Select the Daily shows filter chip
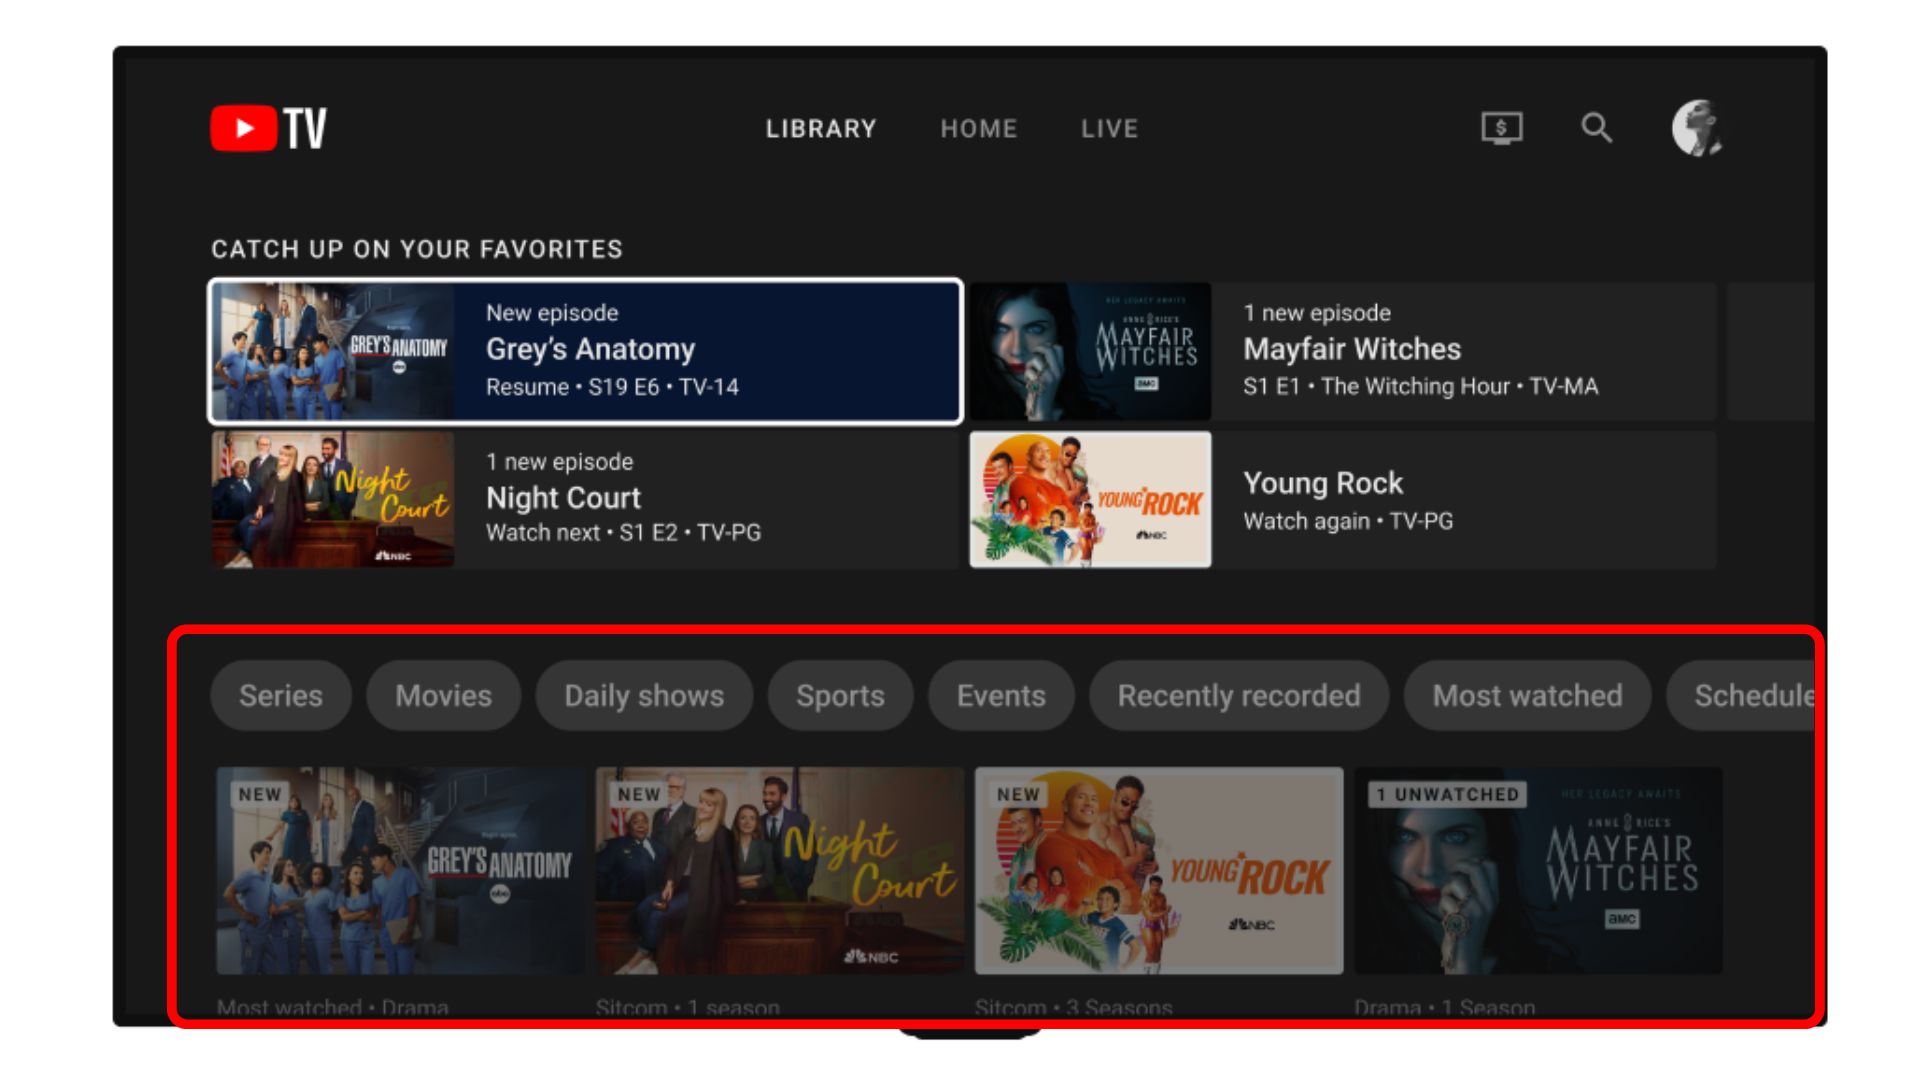 click(x=644, y=695)
